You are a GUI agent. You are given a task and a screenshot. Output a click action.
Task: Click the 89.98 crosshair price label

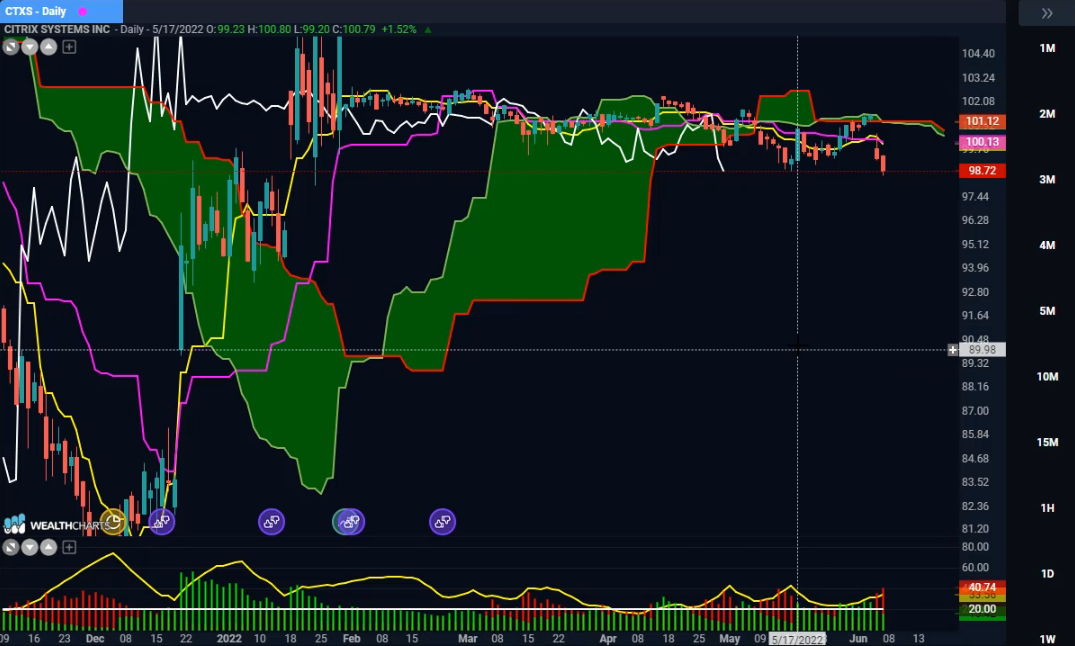(982, 350)
